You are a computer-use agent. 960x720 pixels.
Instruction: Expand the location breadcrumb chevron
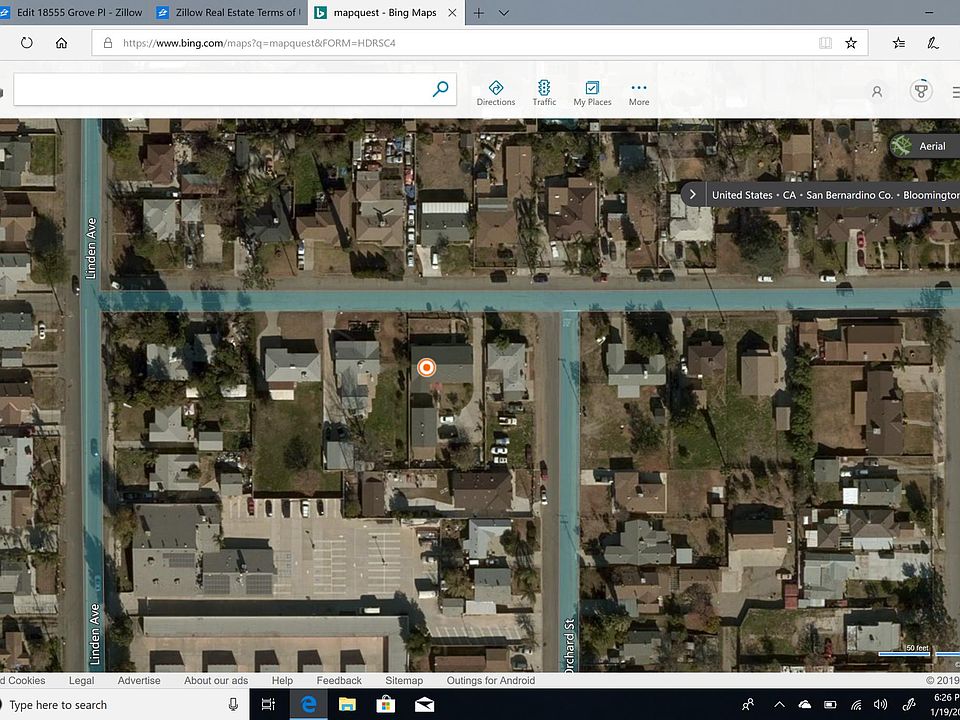[692, 194]
